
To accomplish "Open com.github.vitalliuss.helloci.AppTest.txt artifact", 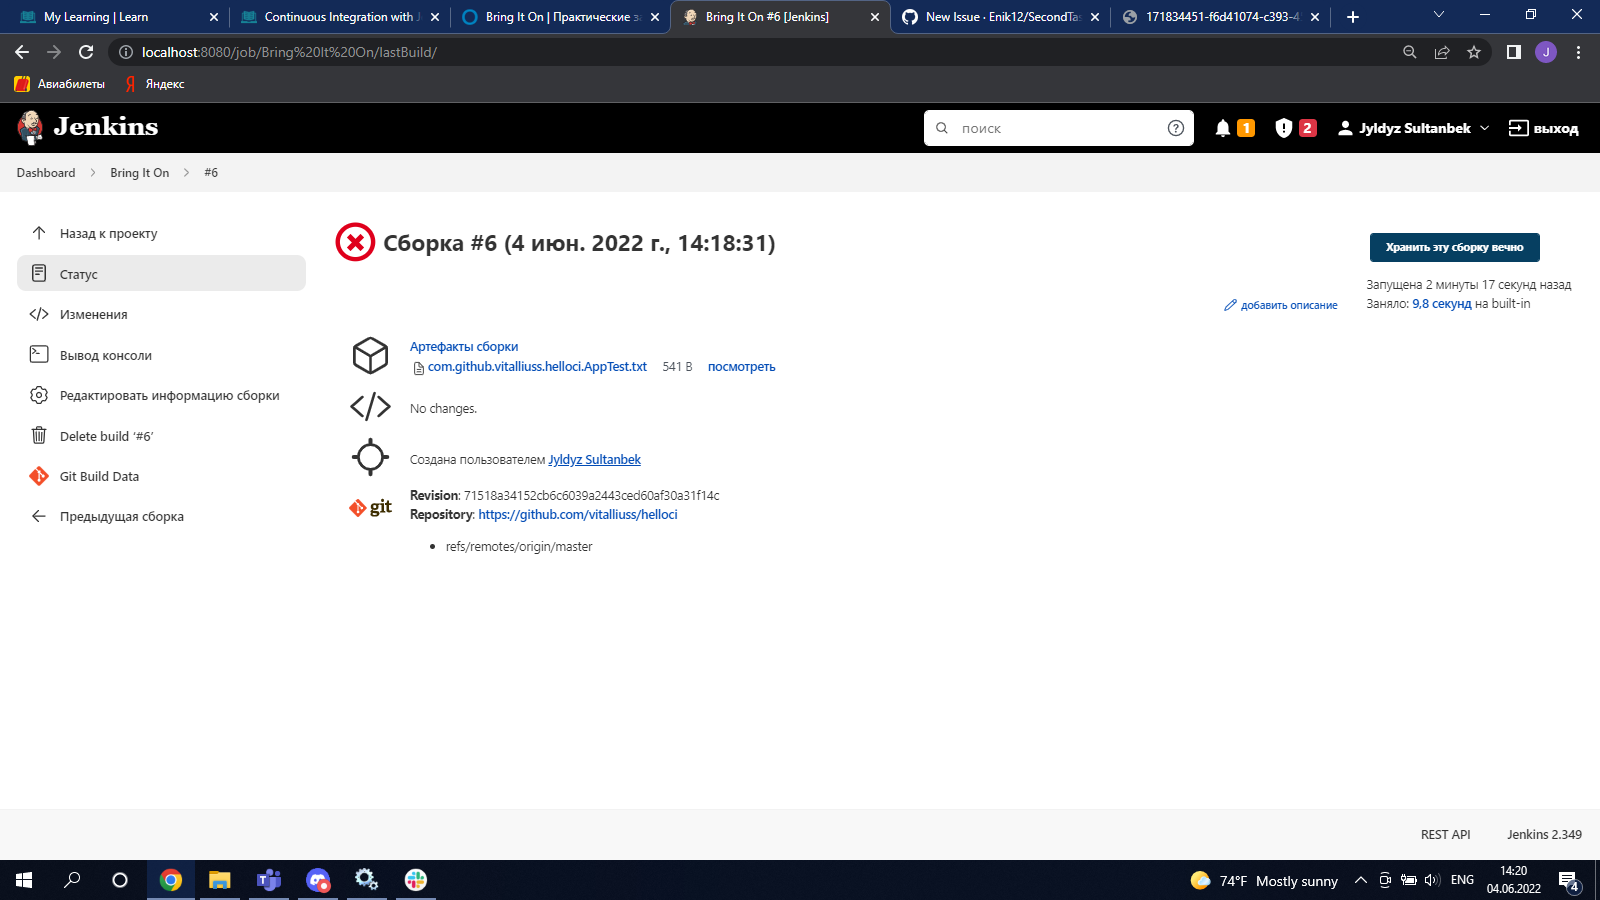I will tap(537, 367).
